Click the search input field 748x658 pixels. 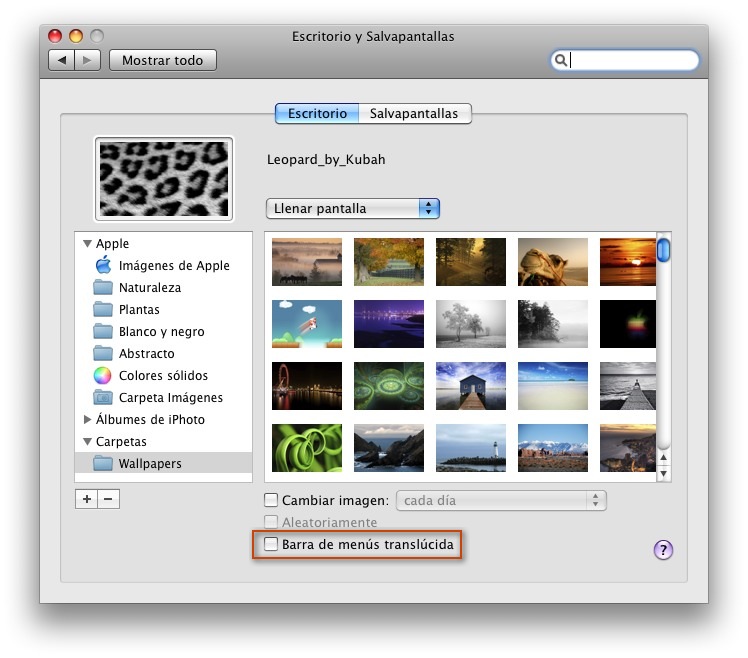point(625,60)
